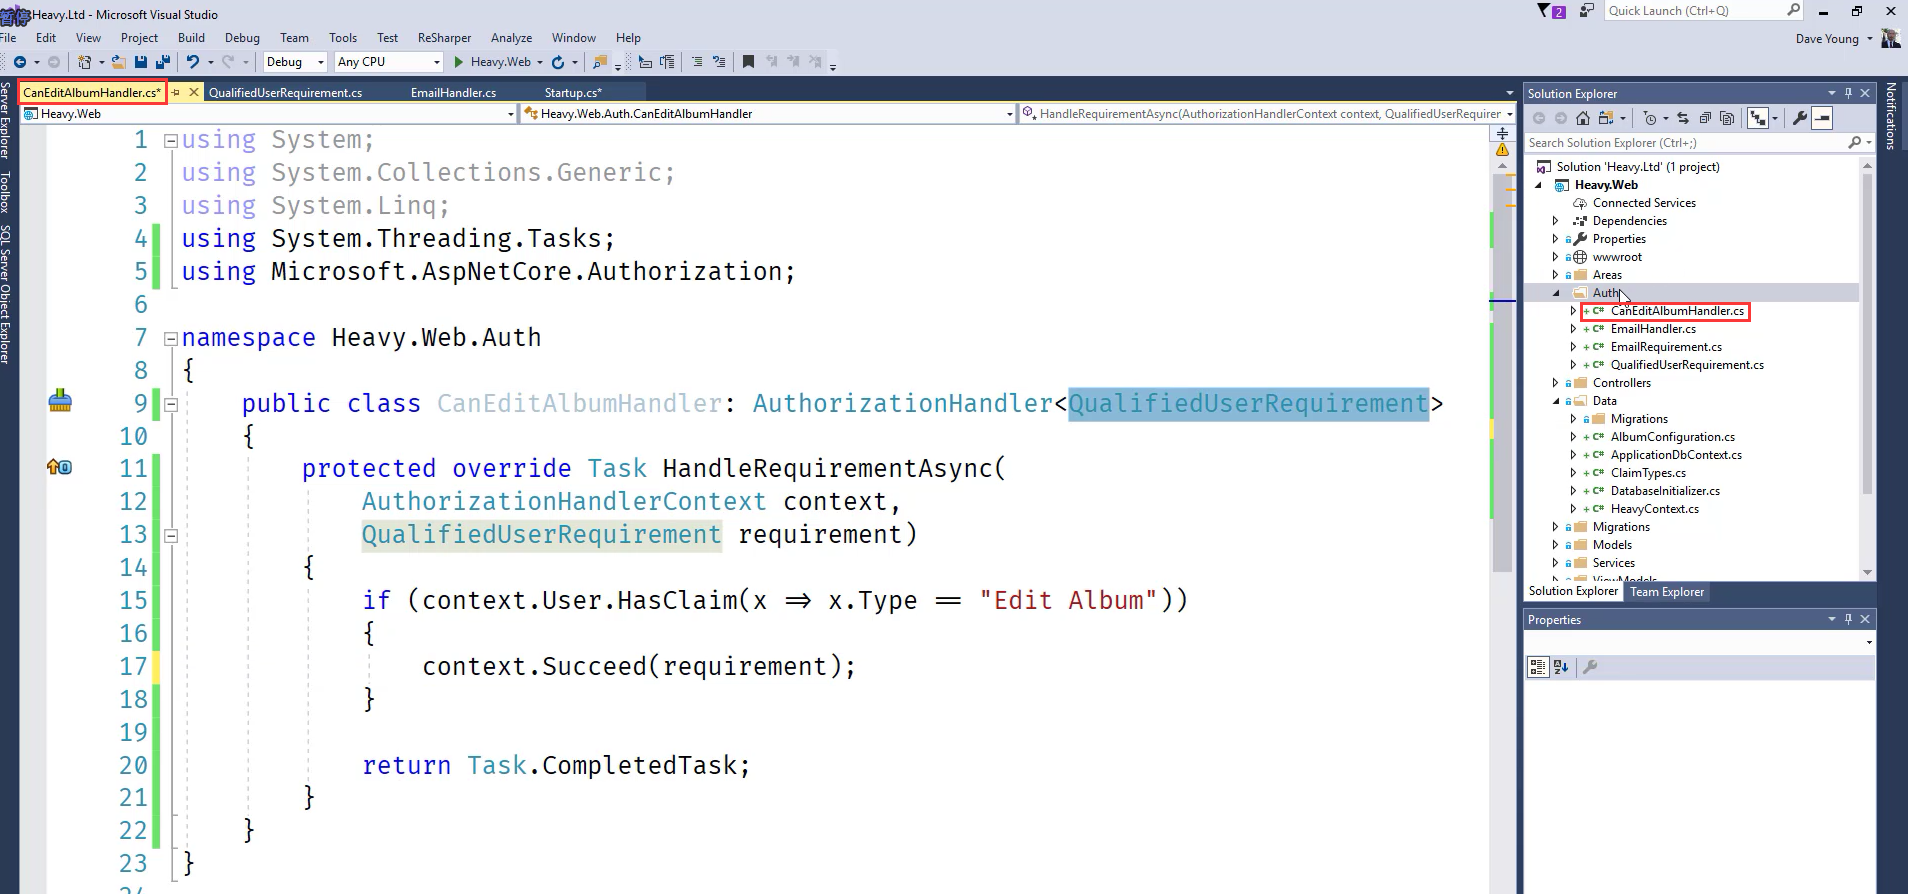The height and width of the screenshot is (894, 1908).
Task: Open the ReSharper menu
Action: [x=444, y=38]
